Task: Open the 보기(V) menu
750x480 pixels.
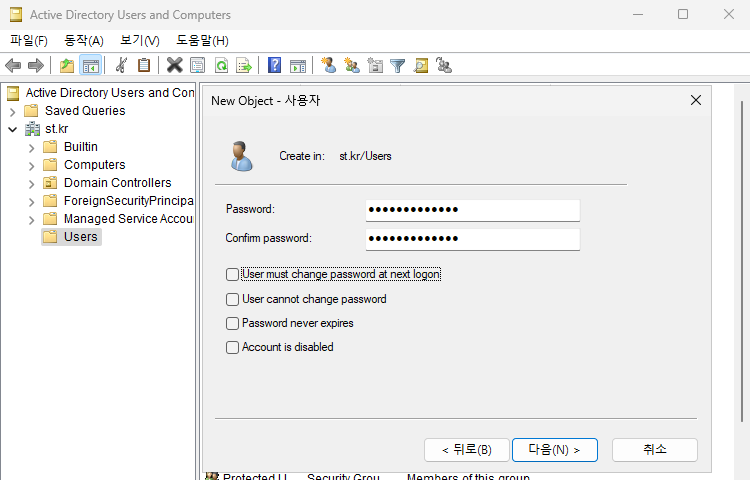Action: click(x=140, y=41)
